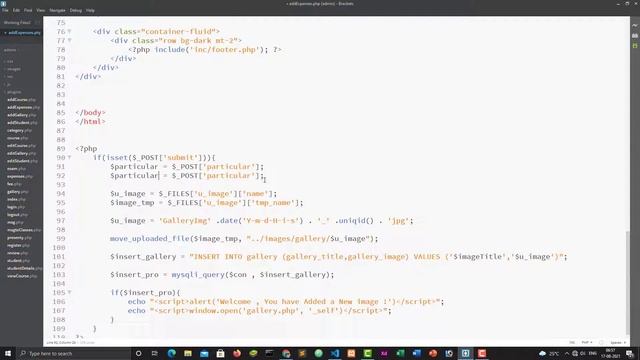This screenshot has width=640, height=360.
Task: Collapse code fold at line 90
Action: click(x=69, y=158)
